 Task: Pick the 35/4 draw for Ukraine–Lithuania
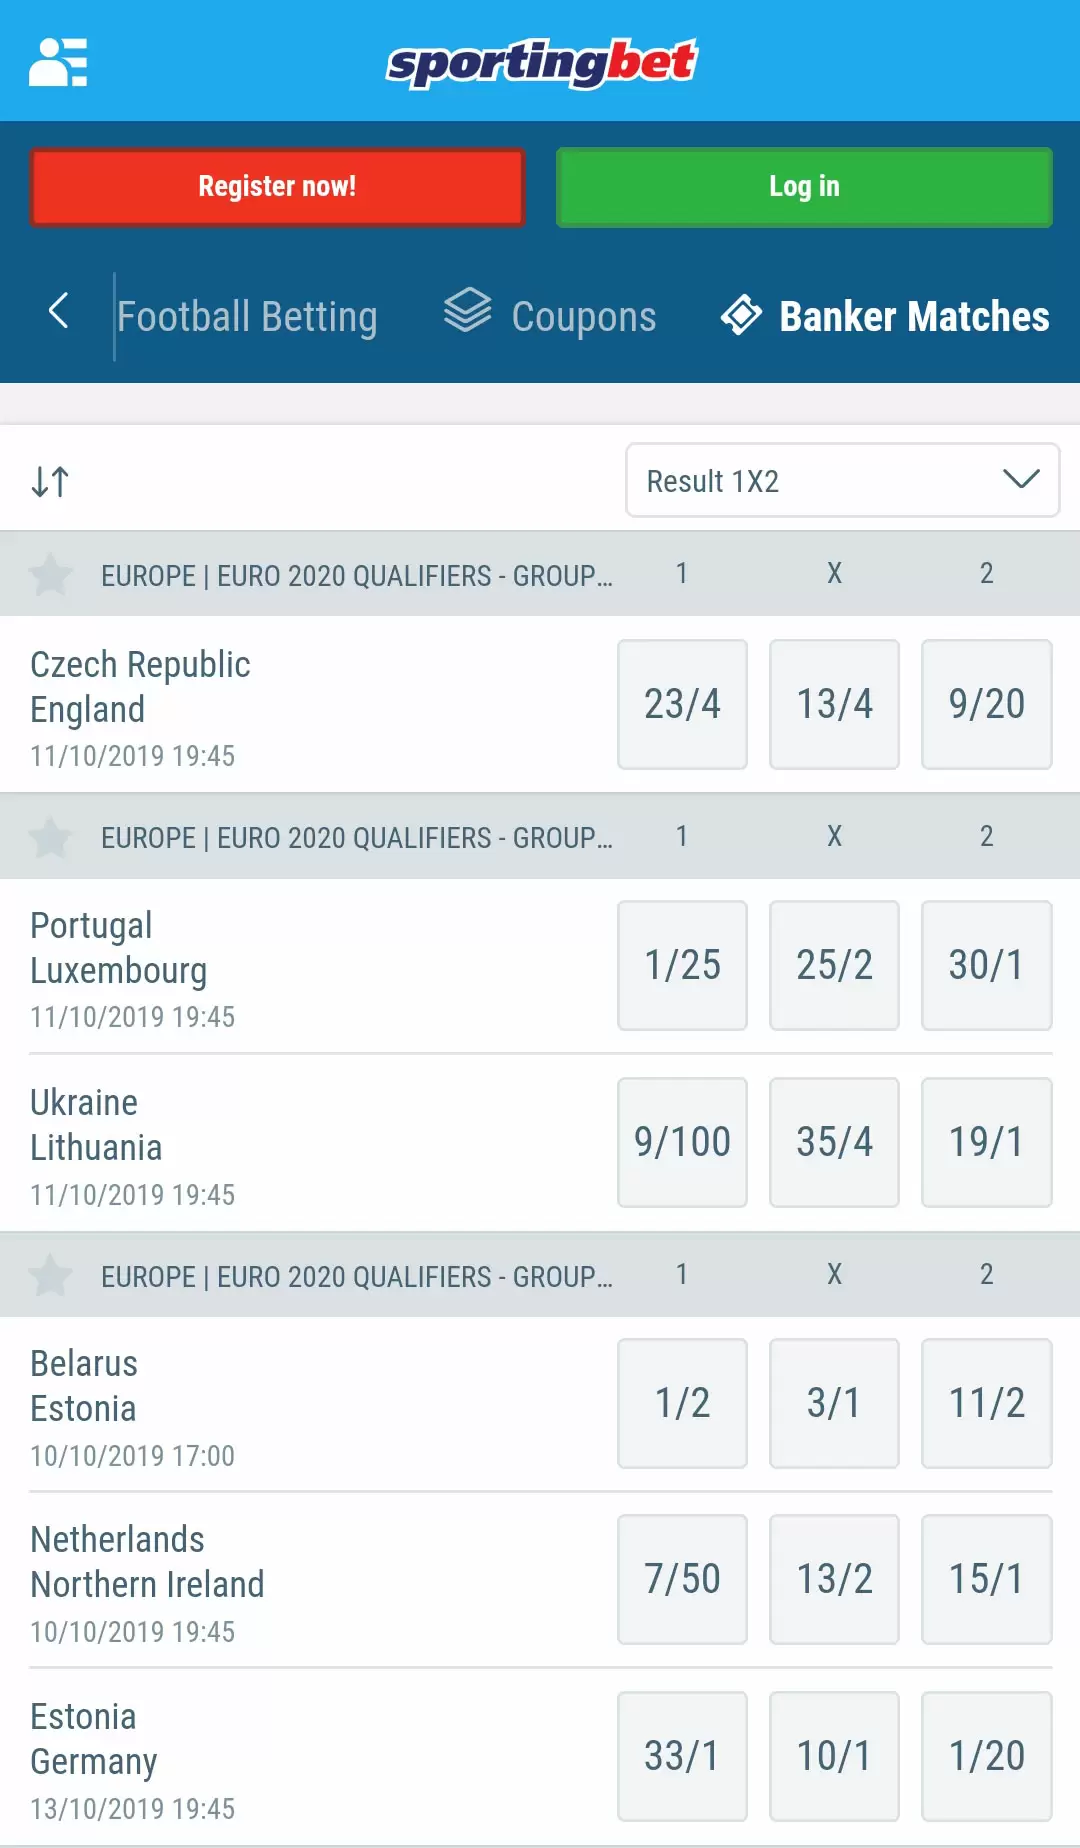834,1142
